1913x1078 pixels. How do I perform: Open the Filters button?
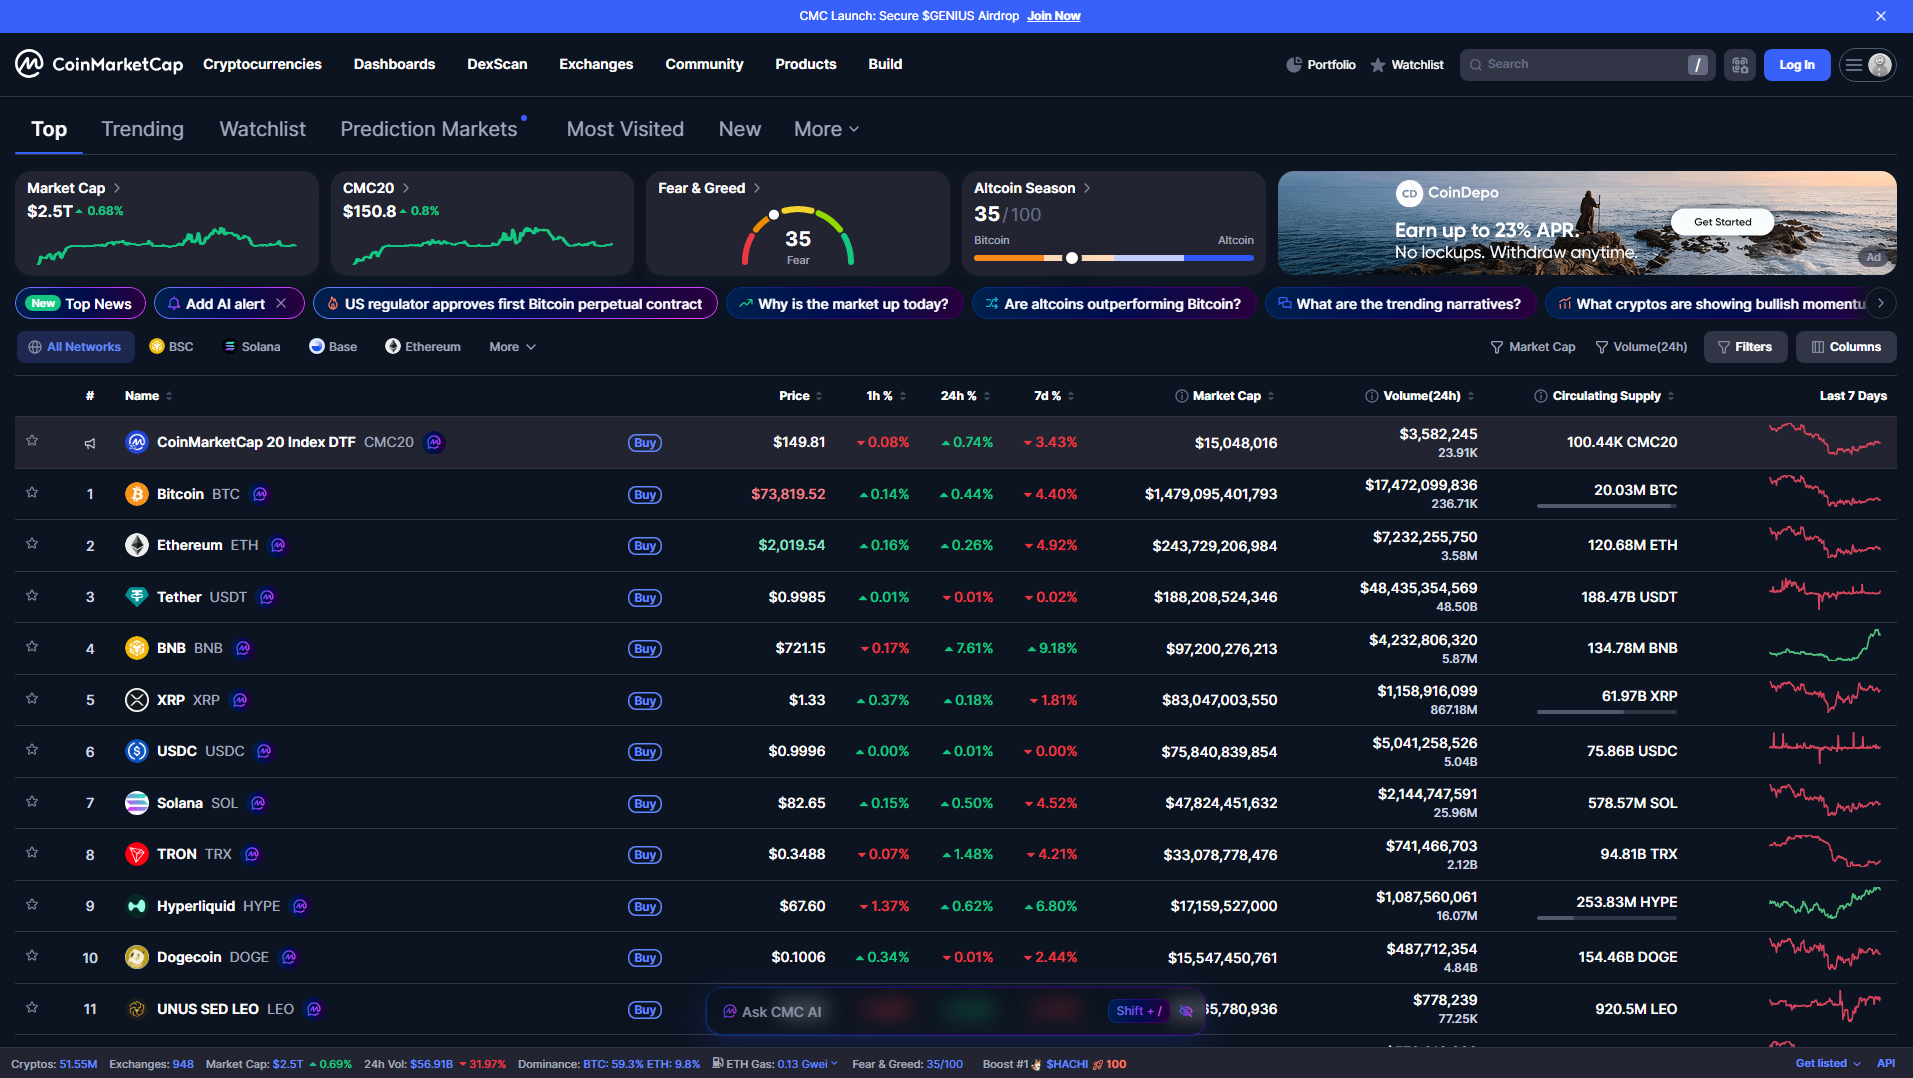coord(1745,347)
